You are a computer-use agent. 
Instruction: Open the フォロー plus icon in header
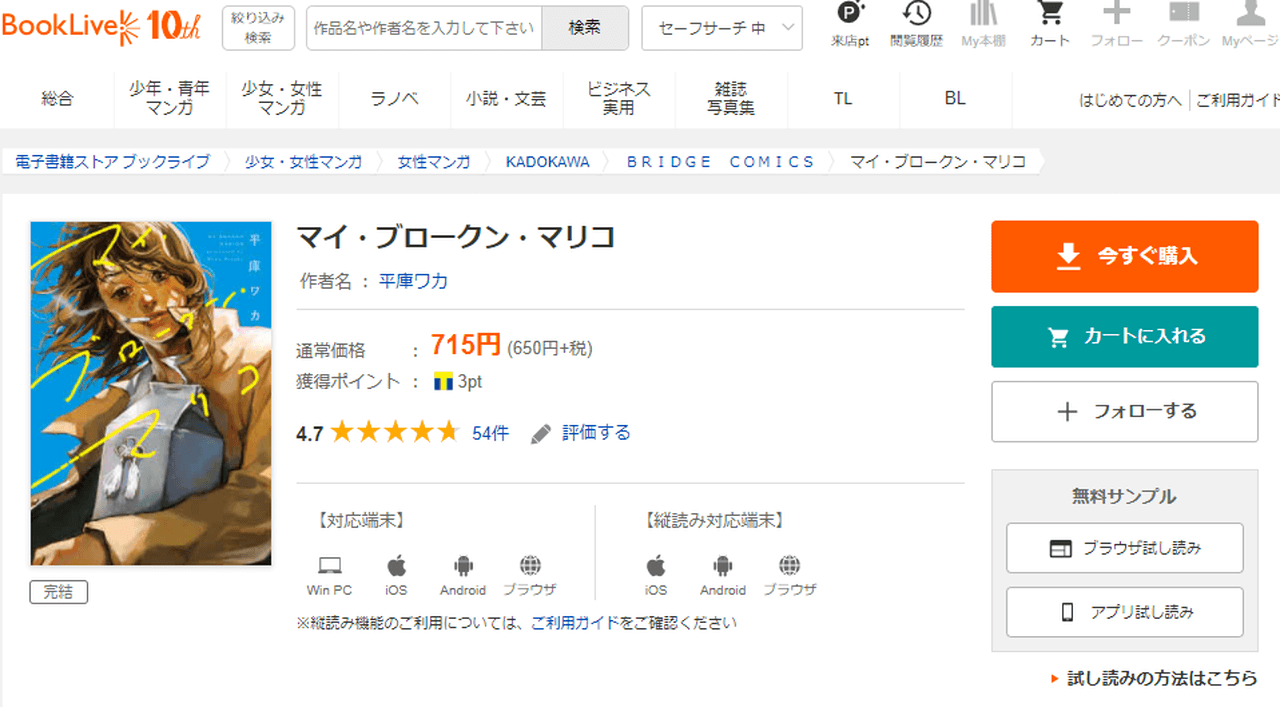point(1116,15)
